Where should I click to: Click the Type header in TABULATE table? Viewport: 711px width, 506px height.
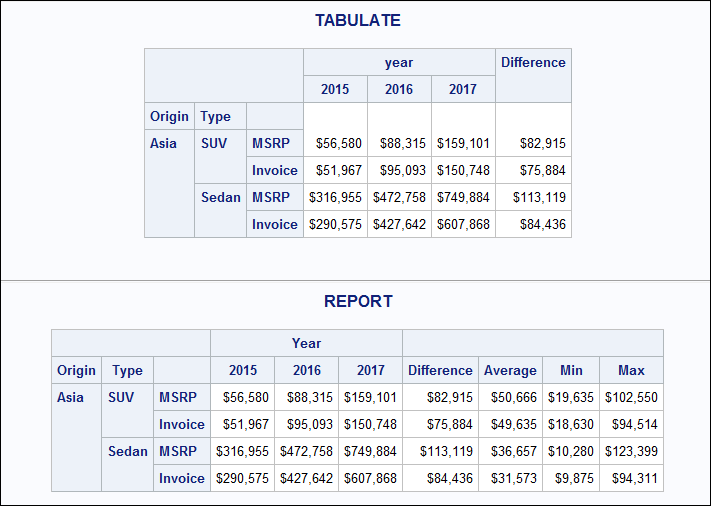216,116
